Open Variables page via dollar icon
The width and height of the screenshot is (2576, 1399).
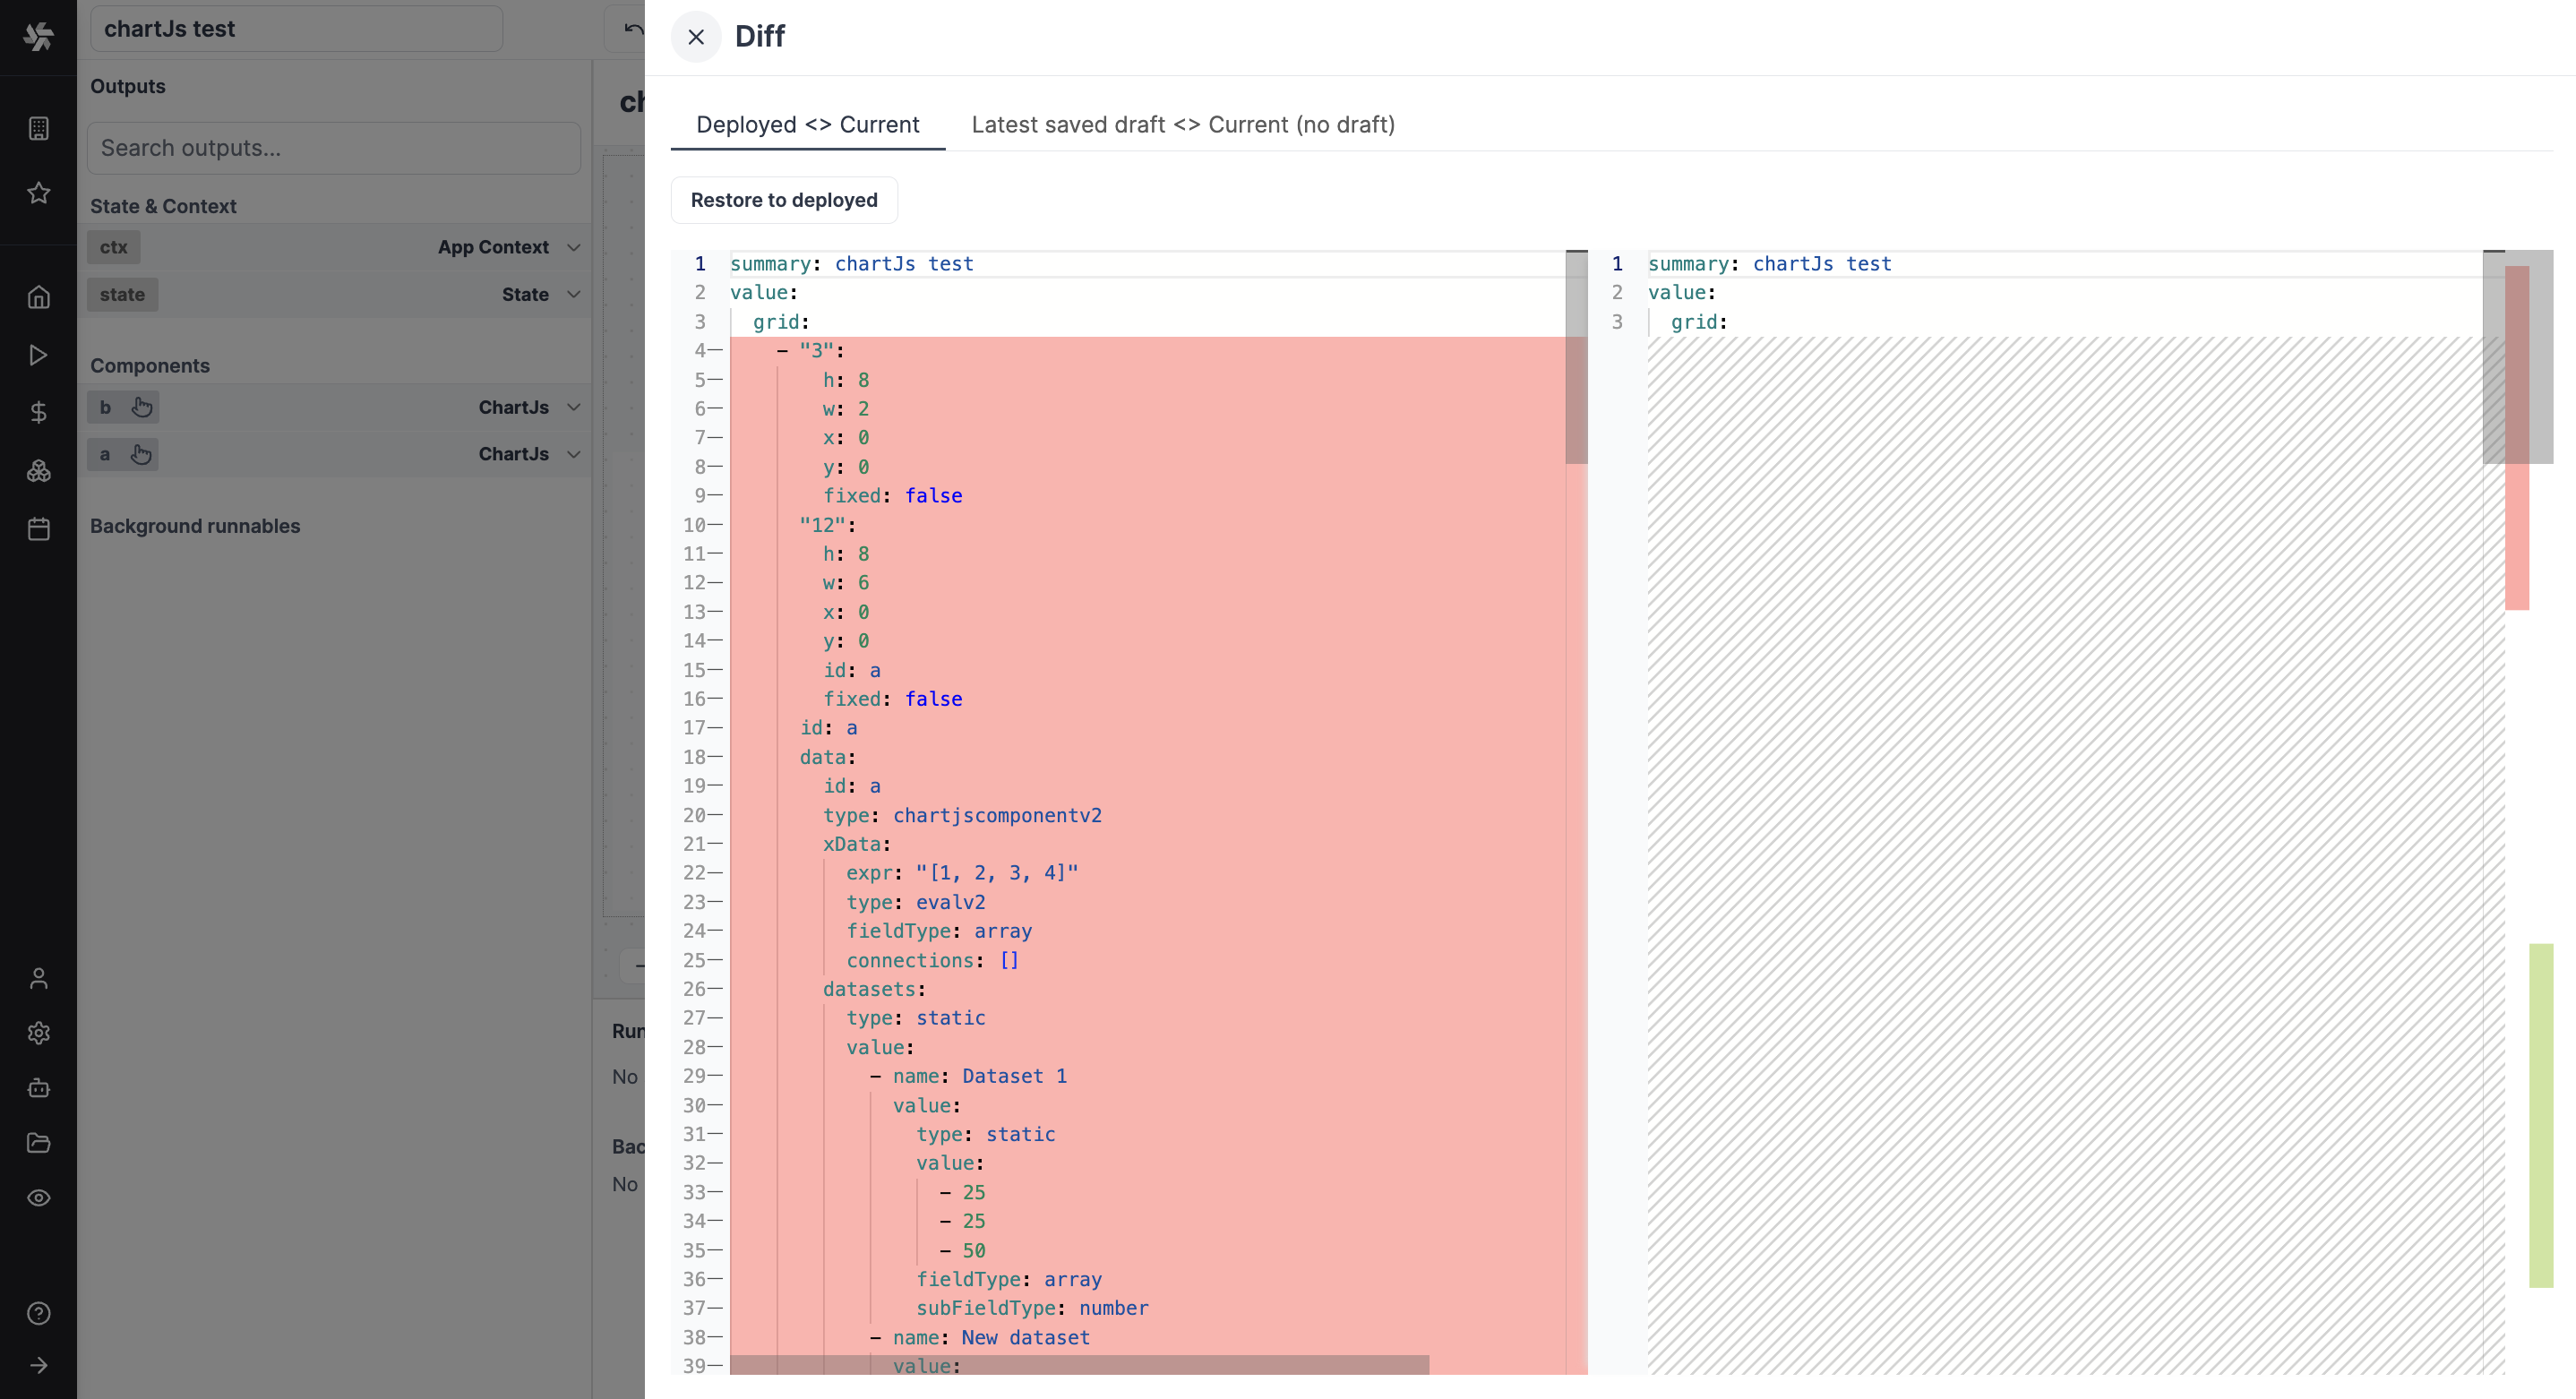tap(38, 413)
